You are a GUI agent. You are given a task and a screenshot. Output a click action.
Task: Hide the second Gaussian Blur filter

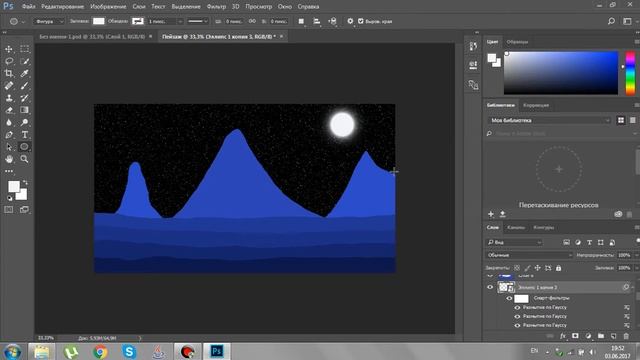[x=518, y=316]
